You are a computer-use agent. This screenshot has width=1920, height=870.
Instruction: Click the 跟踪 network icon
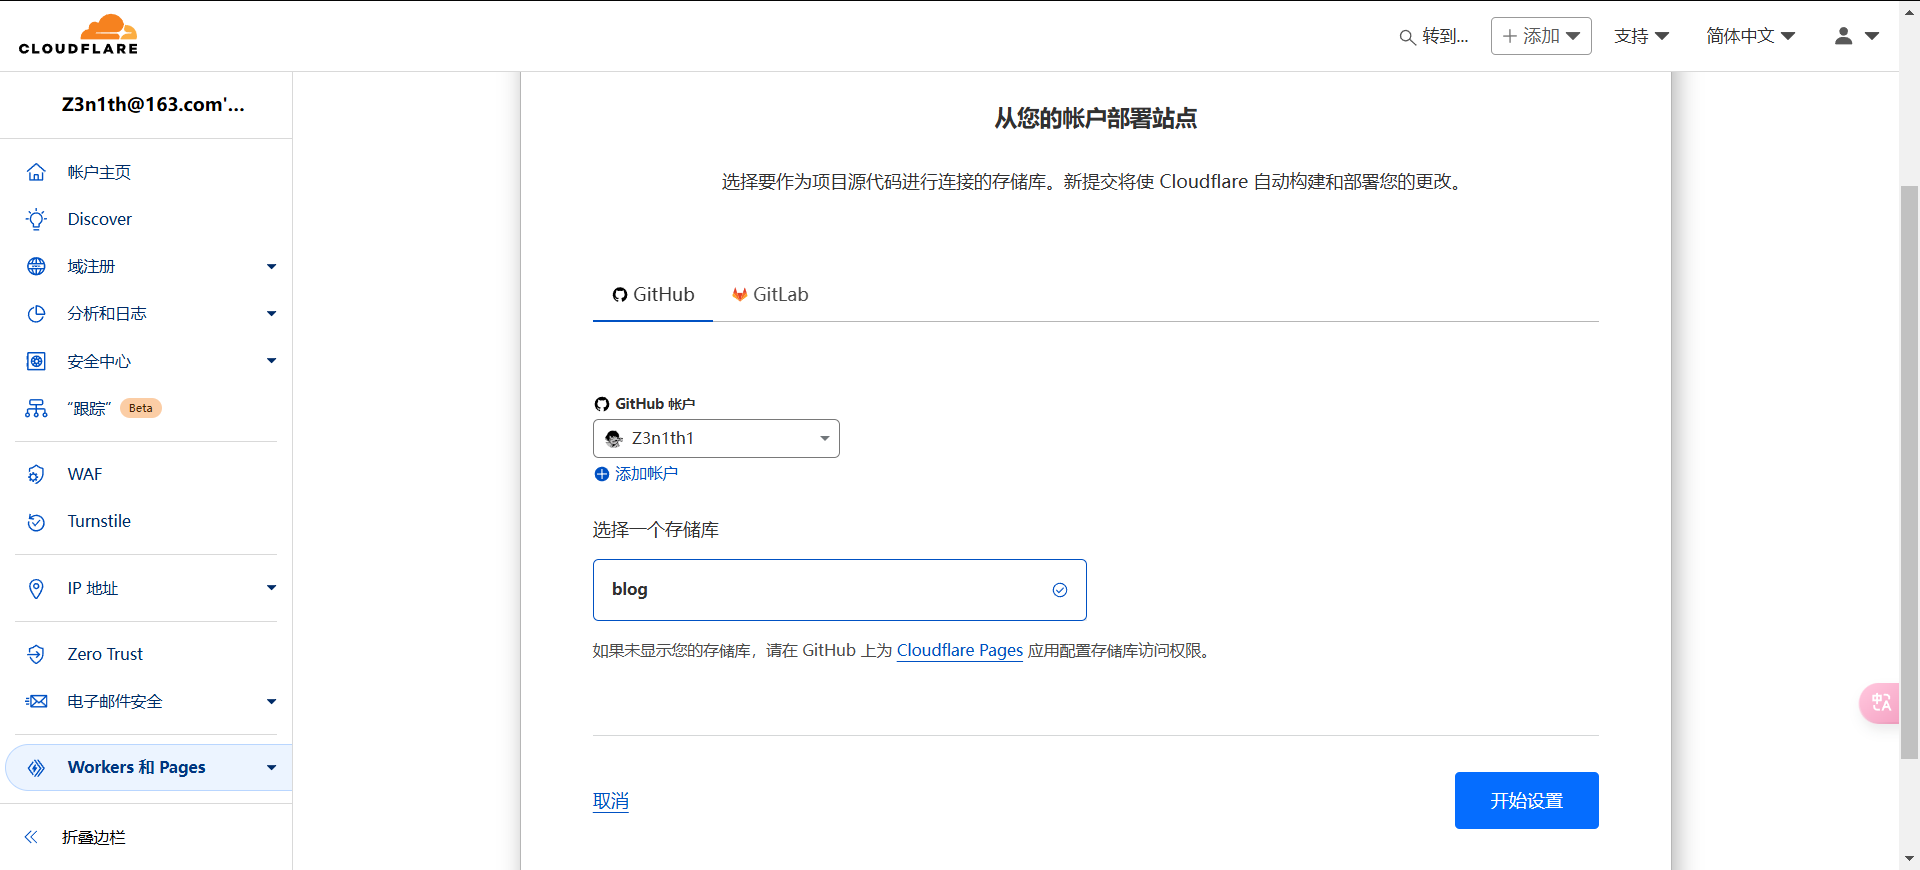click(x=36, y=408)
